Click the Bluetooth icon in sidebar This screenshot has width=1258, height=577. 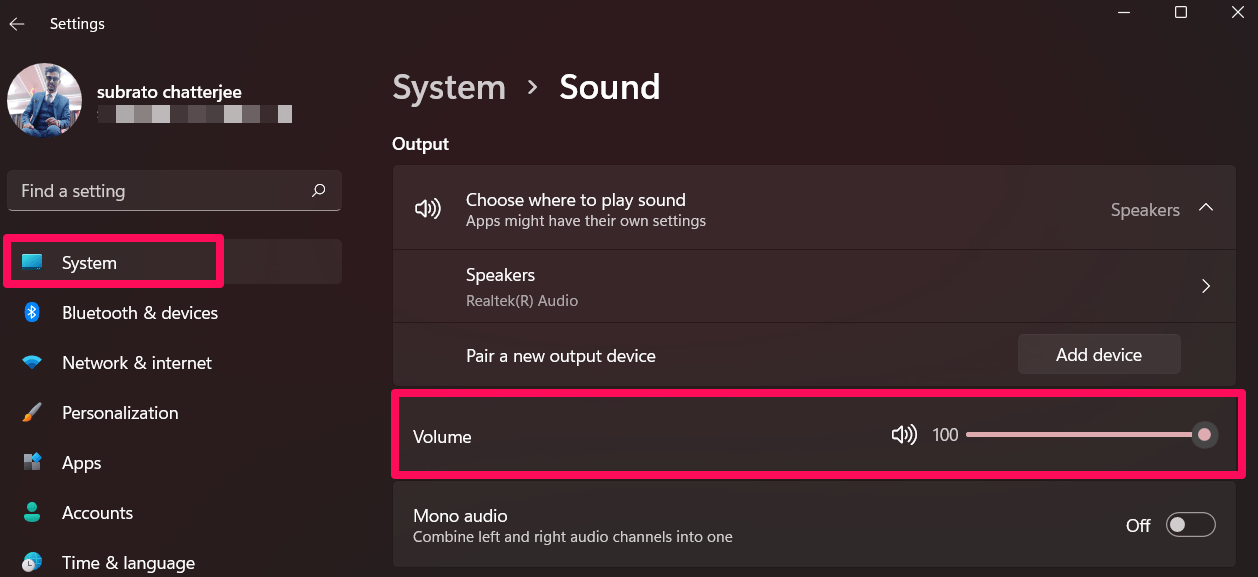32,313
